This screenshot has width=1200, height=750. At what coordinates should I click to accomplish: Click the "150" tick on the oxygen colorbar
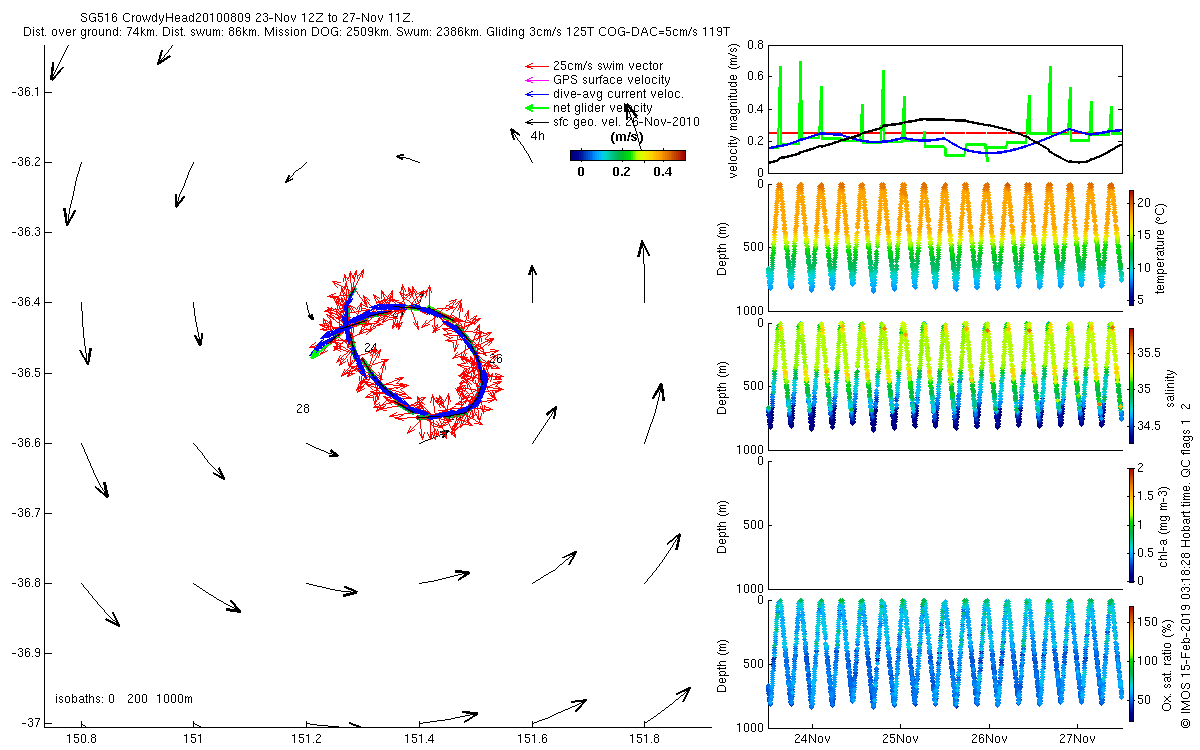tap(1146, 622)
